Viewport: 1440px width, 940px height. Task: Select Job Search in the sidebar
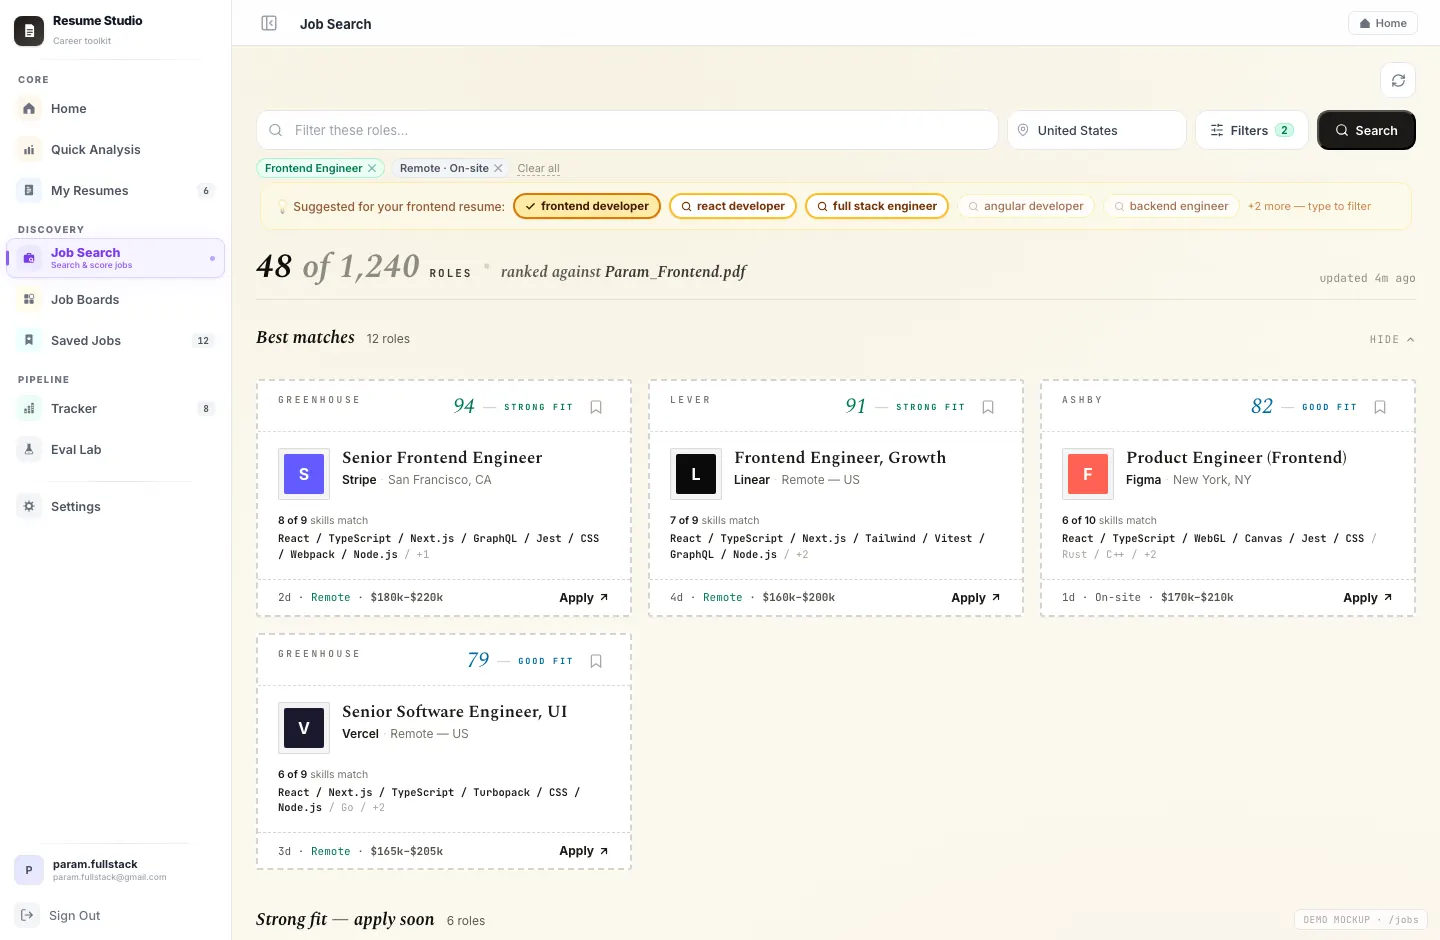[x=115, y=258]
